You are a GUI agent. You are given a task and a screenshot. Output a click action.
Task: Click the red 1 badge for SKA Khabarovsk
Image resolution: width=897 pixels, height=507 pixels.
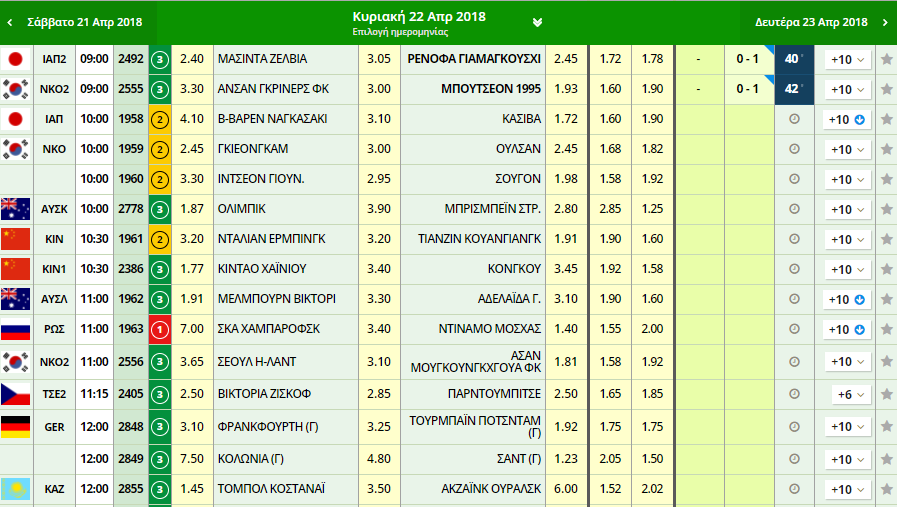click(x=160, y=329)
